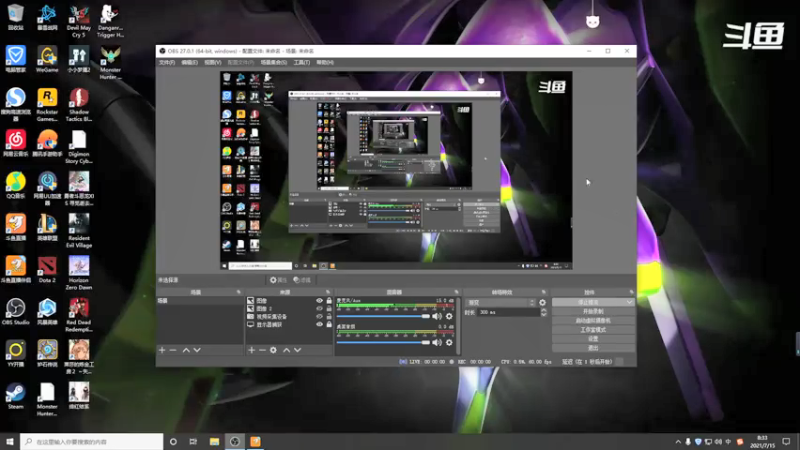This screenshot has width=800, height=450.
Task: Pop out the Scenes dock panel
Action: 238,292
